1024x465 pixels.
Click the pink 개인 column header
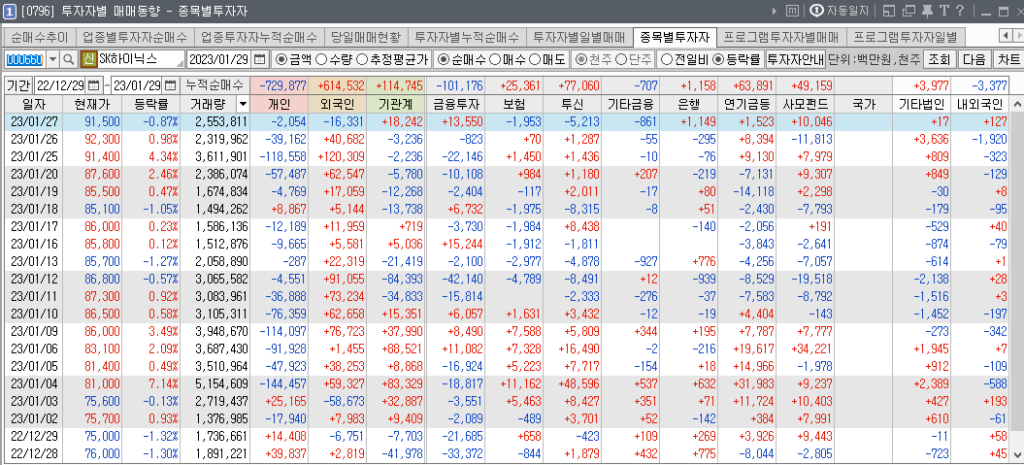280,104
